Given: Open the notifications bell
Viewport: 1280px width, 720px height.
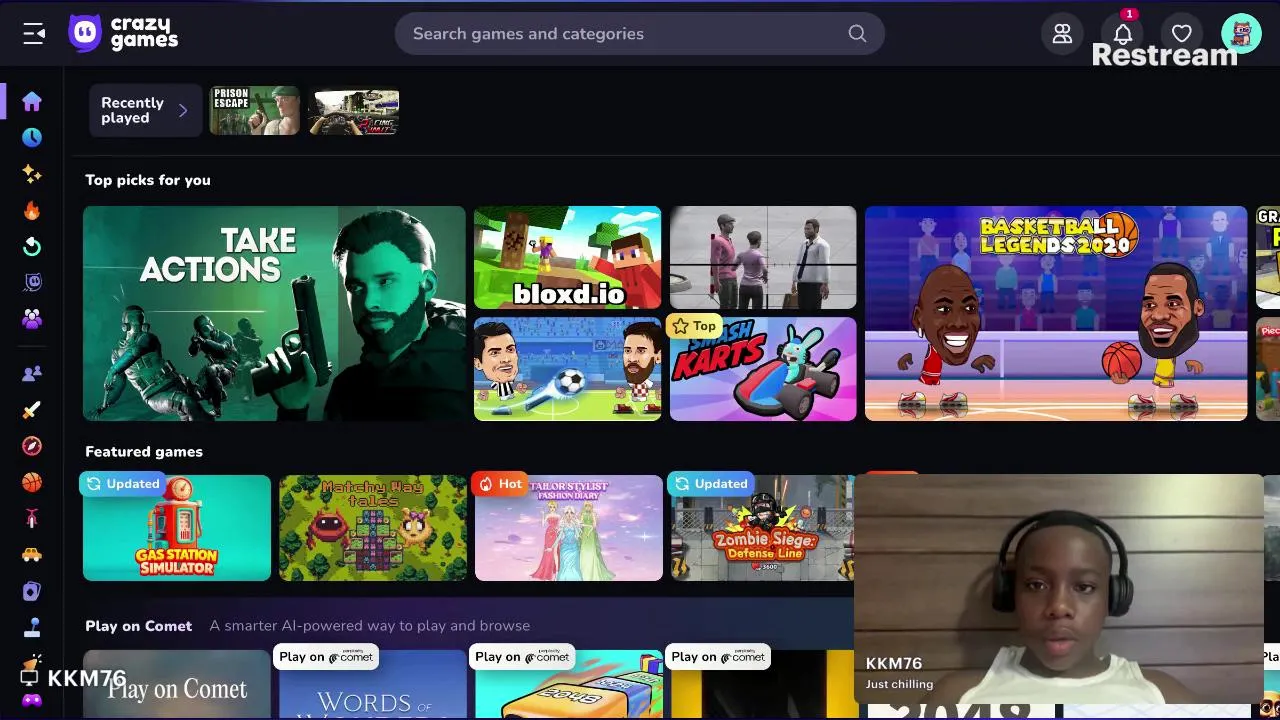Looking at the screenshot, I should tap(1123, 34).
